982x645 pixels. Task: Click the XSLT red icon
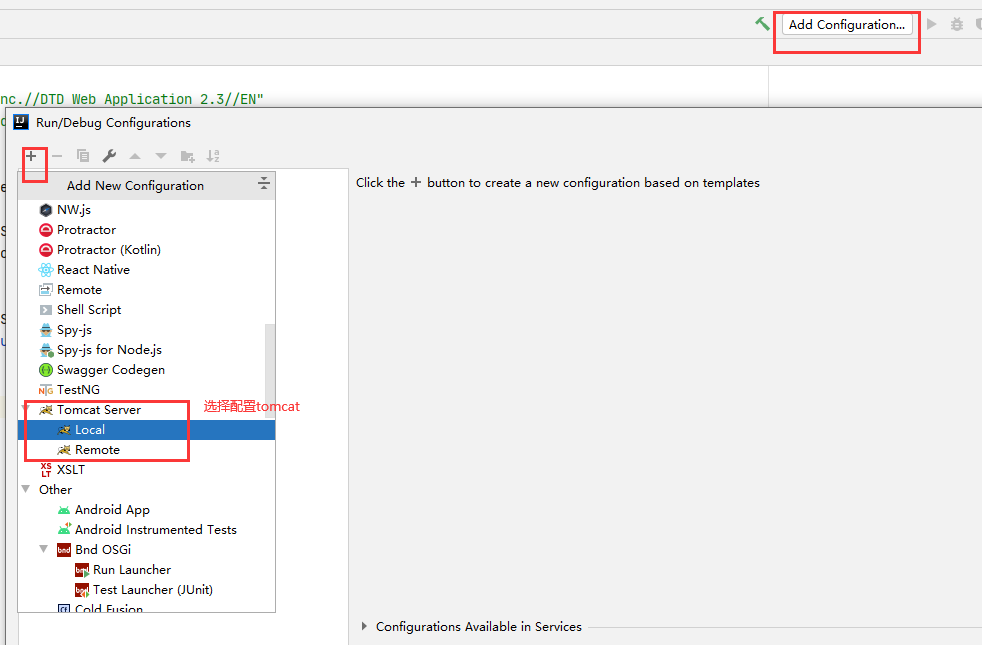(46, 470)
